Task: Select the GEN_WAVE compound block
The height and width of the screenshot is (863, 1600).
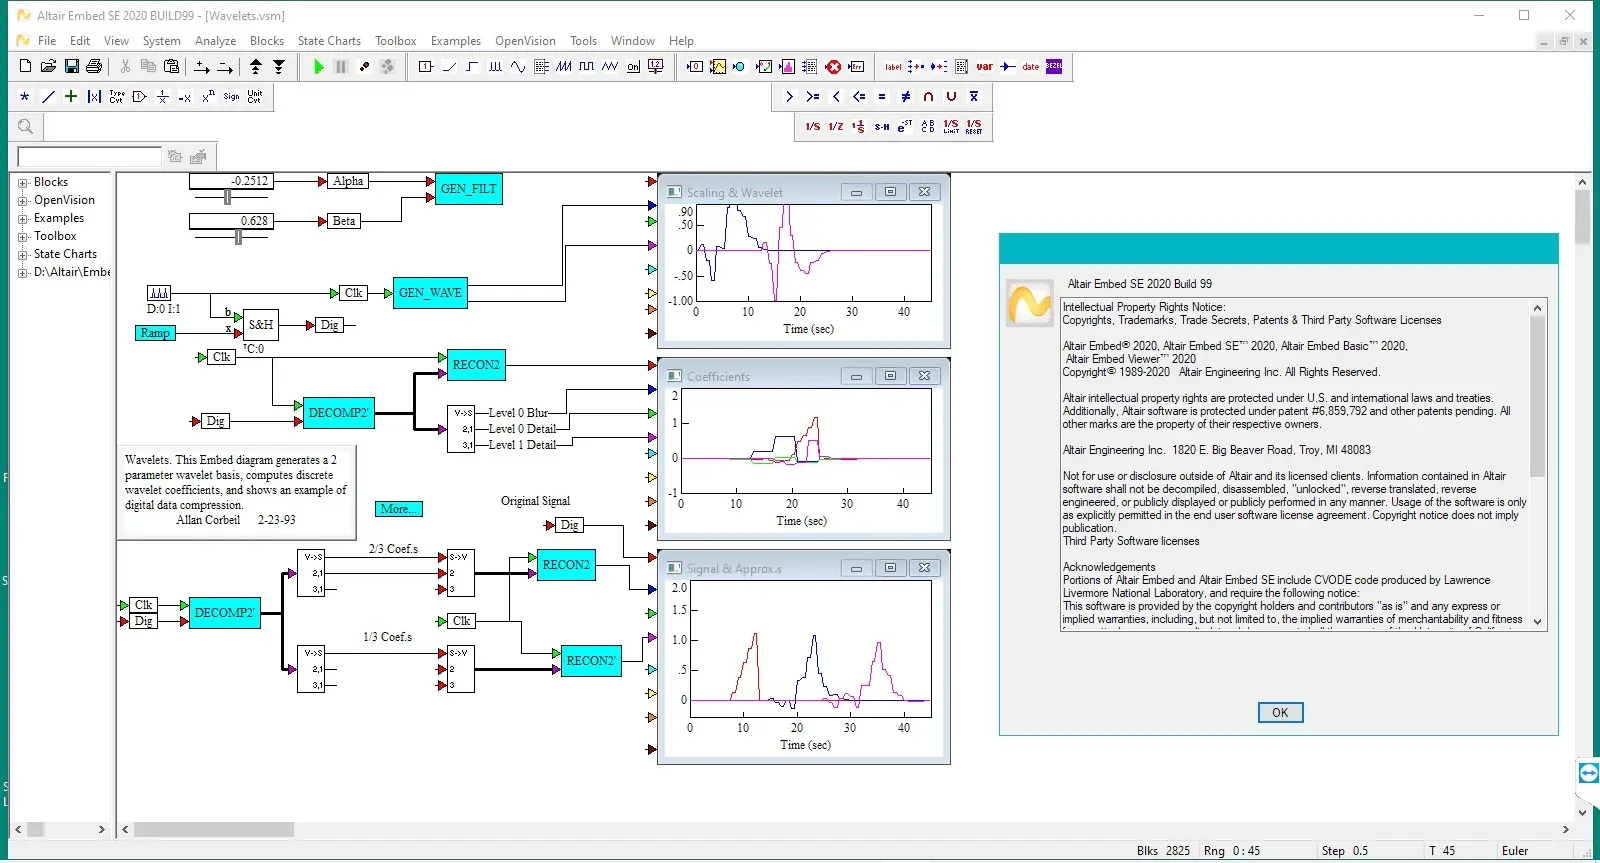Action: tap(430, 293)
